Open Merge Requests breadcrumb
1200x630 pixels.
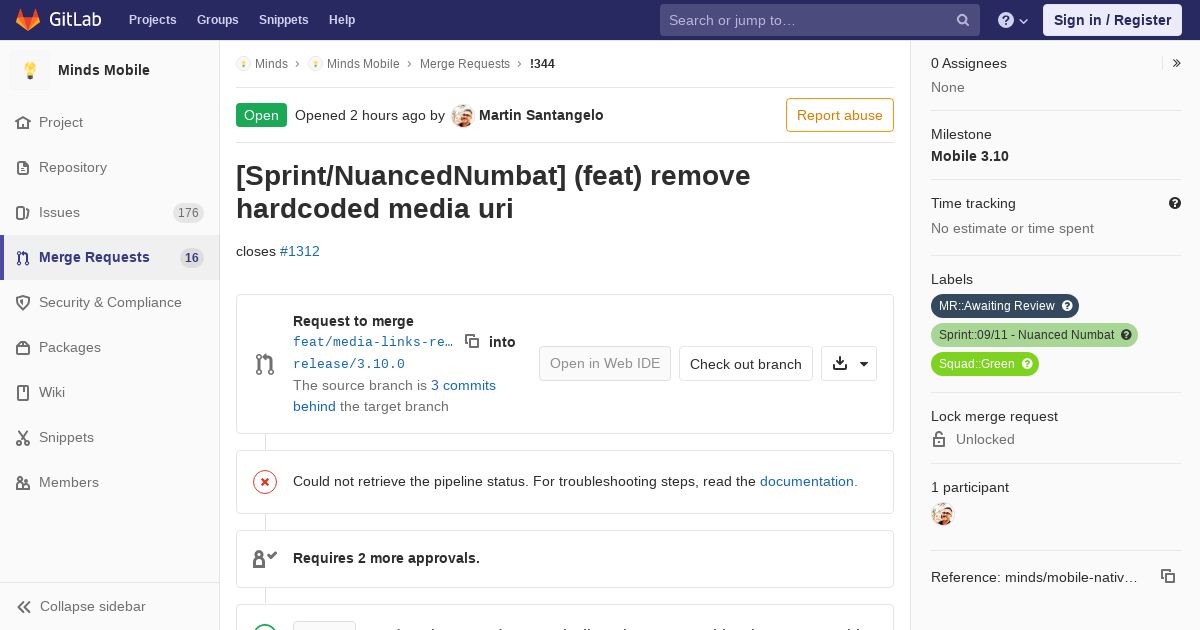[465, 64]
